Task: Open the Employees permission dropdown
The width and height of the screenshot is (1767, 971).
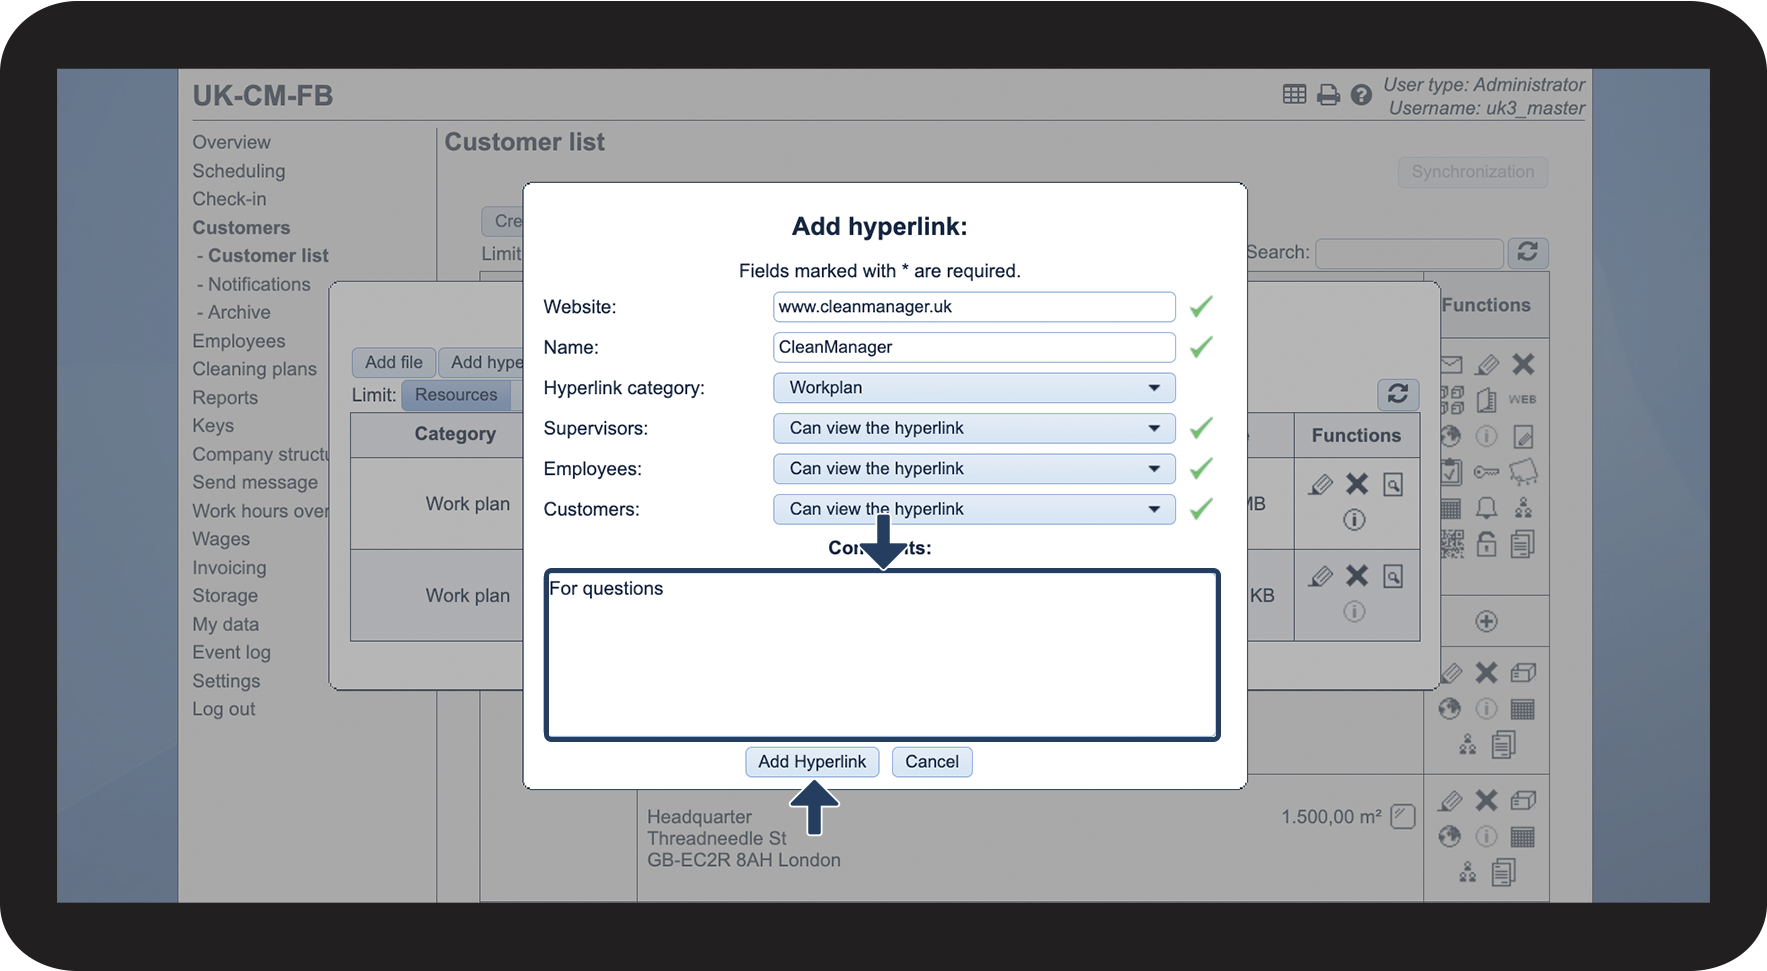Action: [x=974, y=469]
